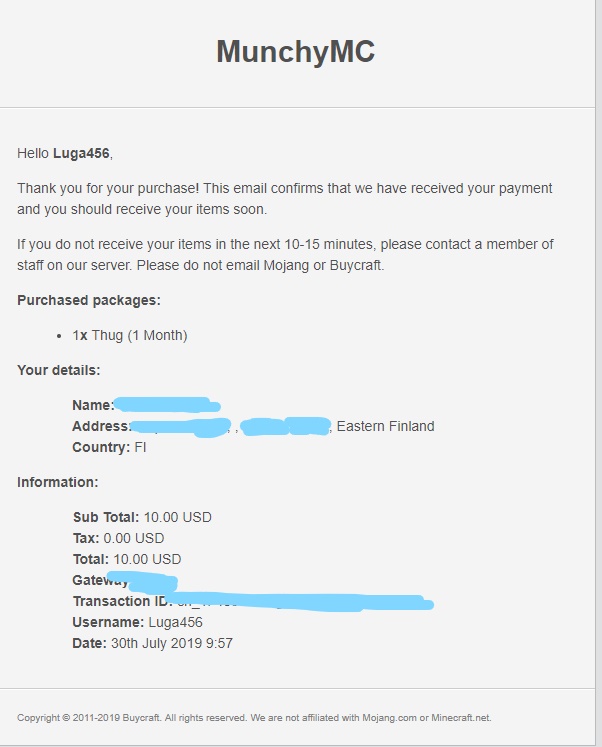The height and width of the screenshot is (747, 602).
Task: Select the 'Your details:' heading
Action: (x=58, y=370)
